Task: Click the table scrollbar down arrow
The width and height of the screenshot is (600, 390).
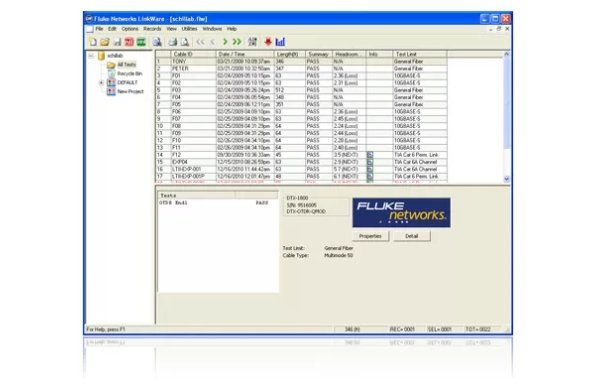Action: 507,179
